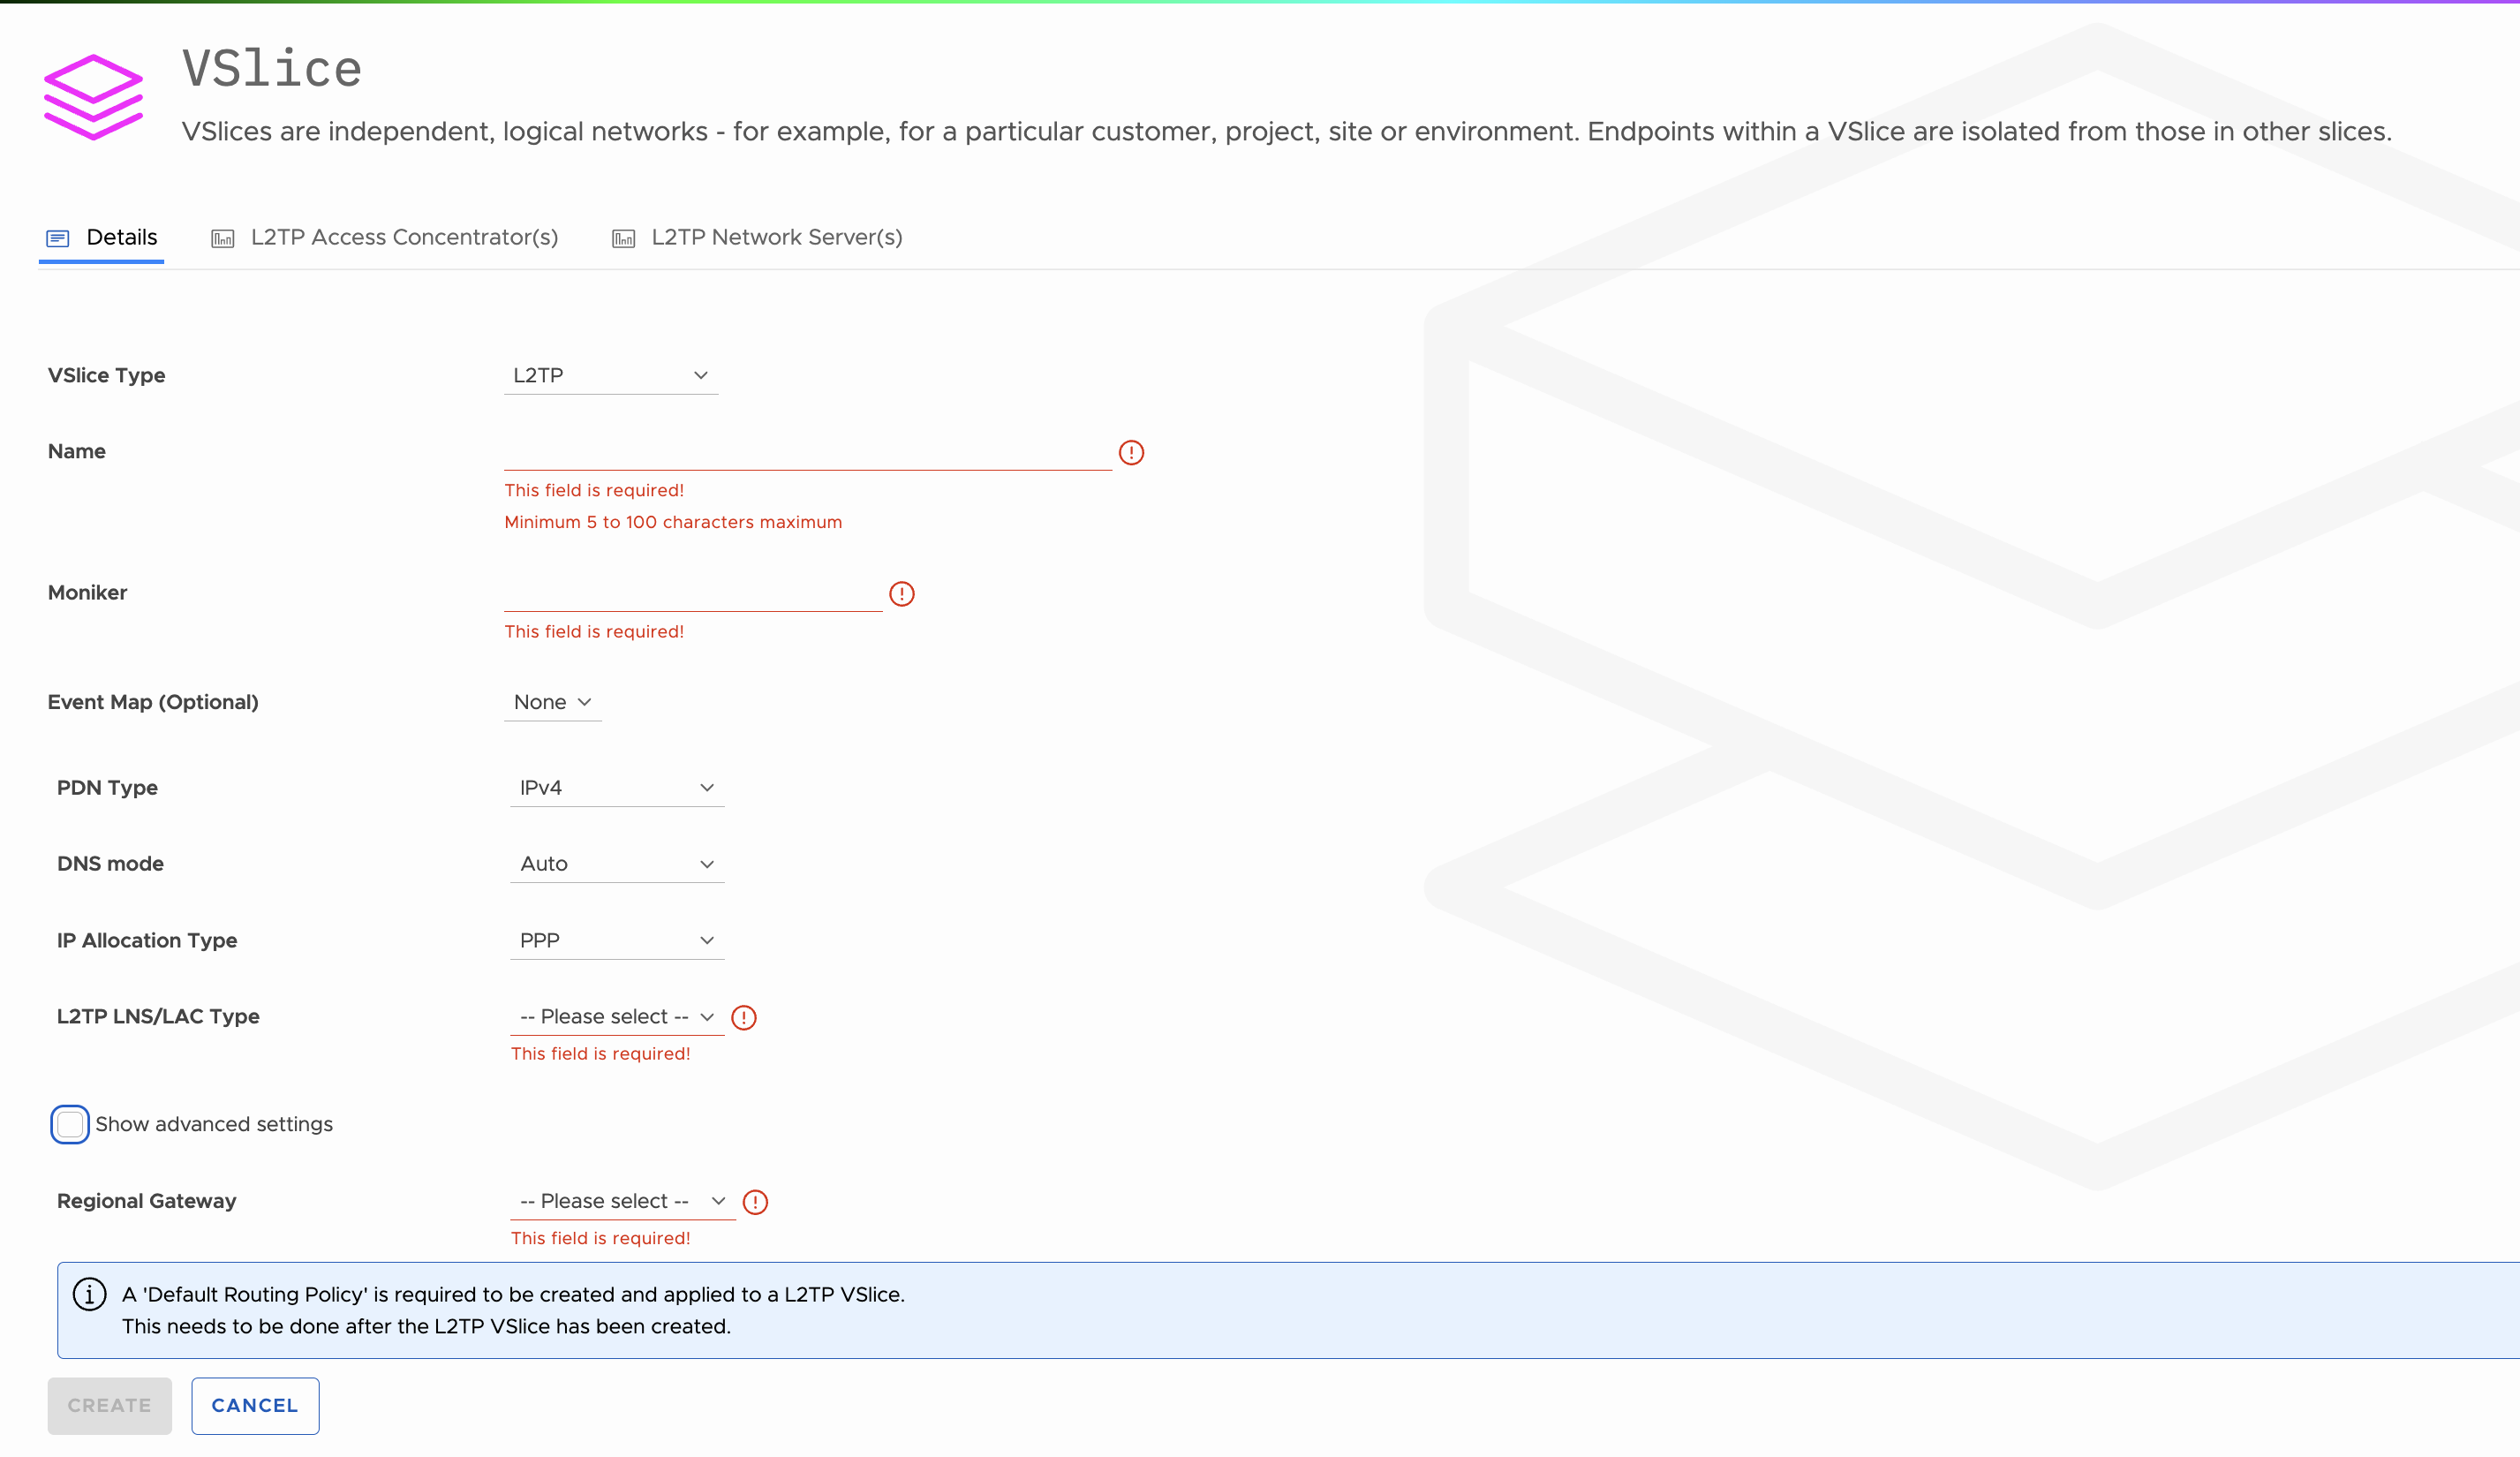2520x1457 pixels.
Task: Open the PDN Type IPv4 dropdown
Action: 617,788
